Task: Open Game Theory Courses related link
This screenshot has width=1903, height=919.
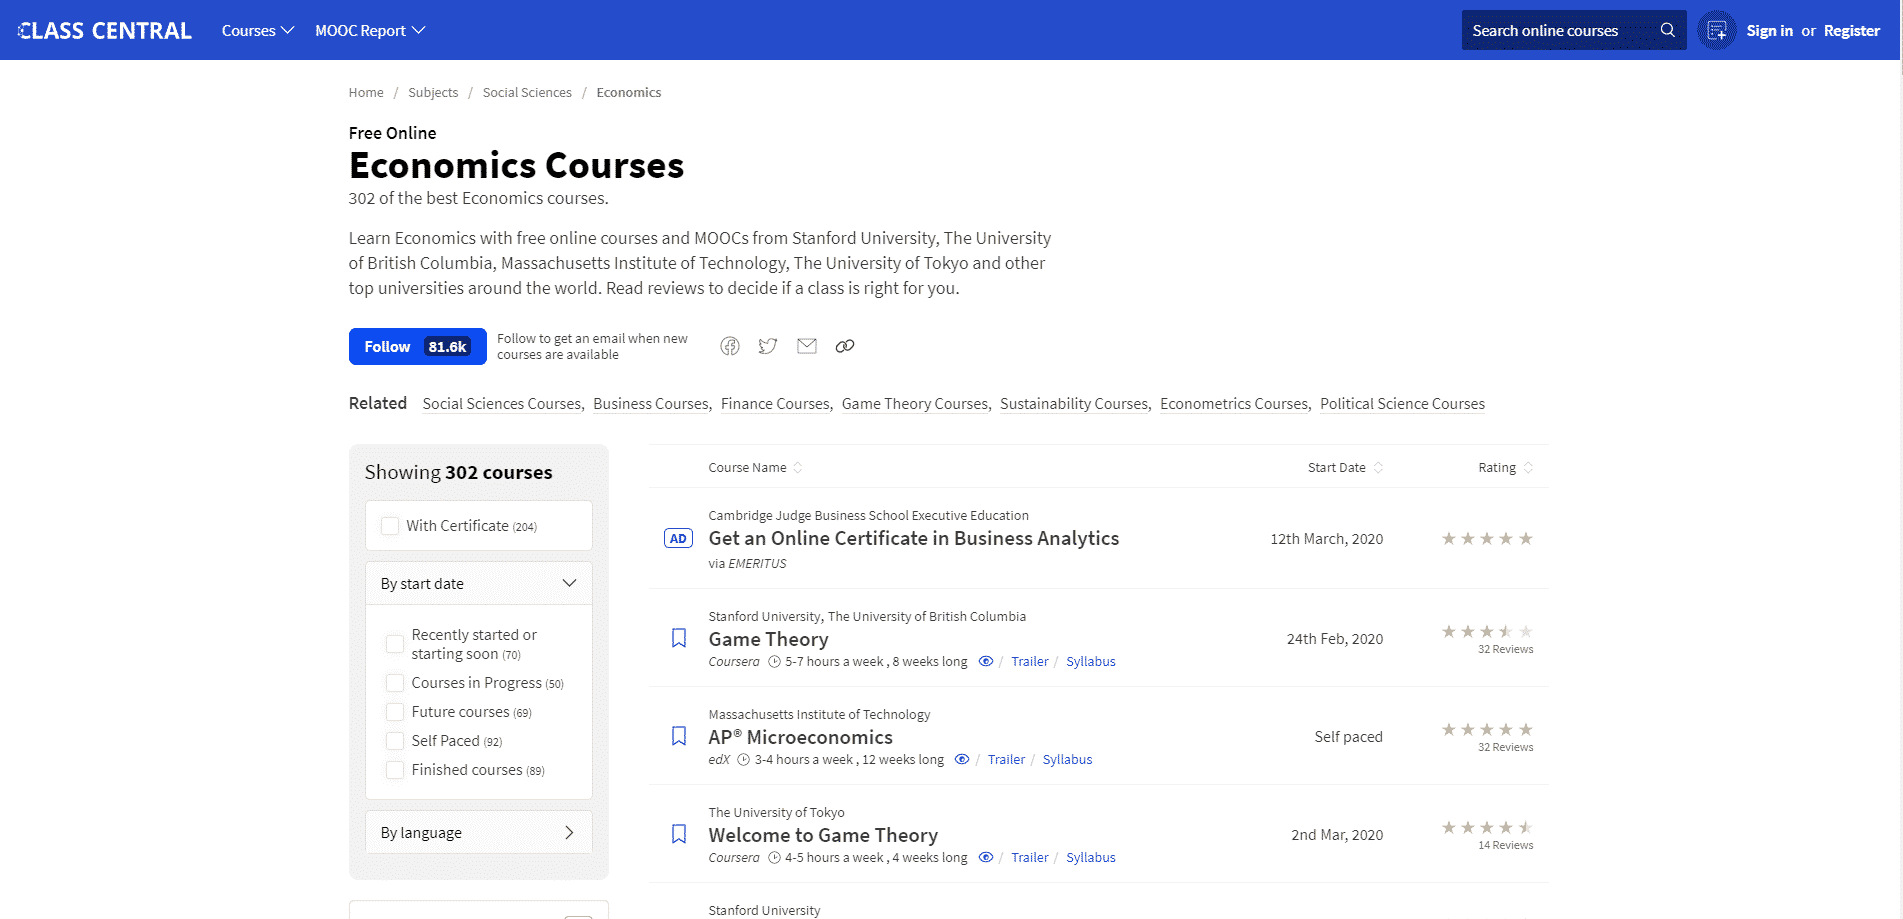Action: [915, 404]
